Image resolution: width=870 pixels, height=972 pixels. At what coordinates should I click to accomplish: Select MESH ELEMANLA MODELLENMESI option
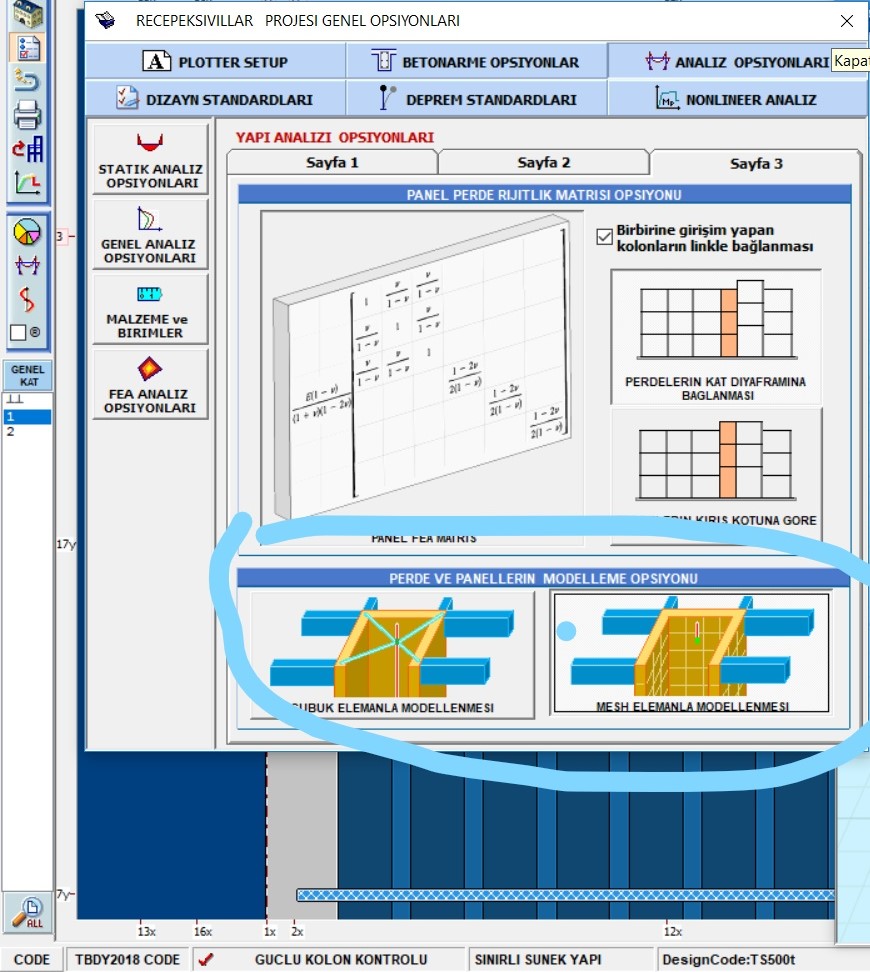click(x=690, y=652)
